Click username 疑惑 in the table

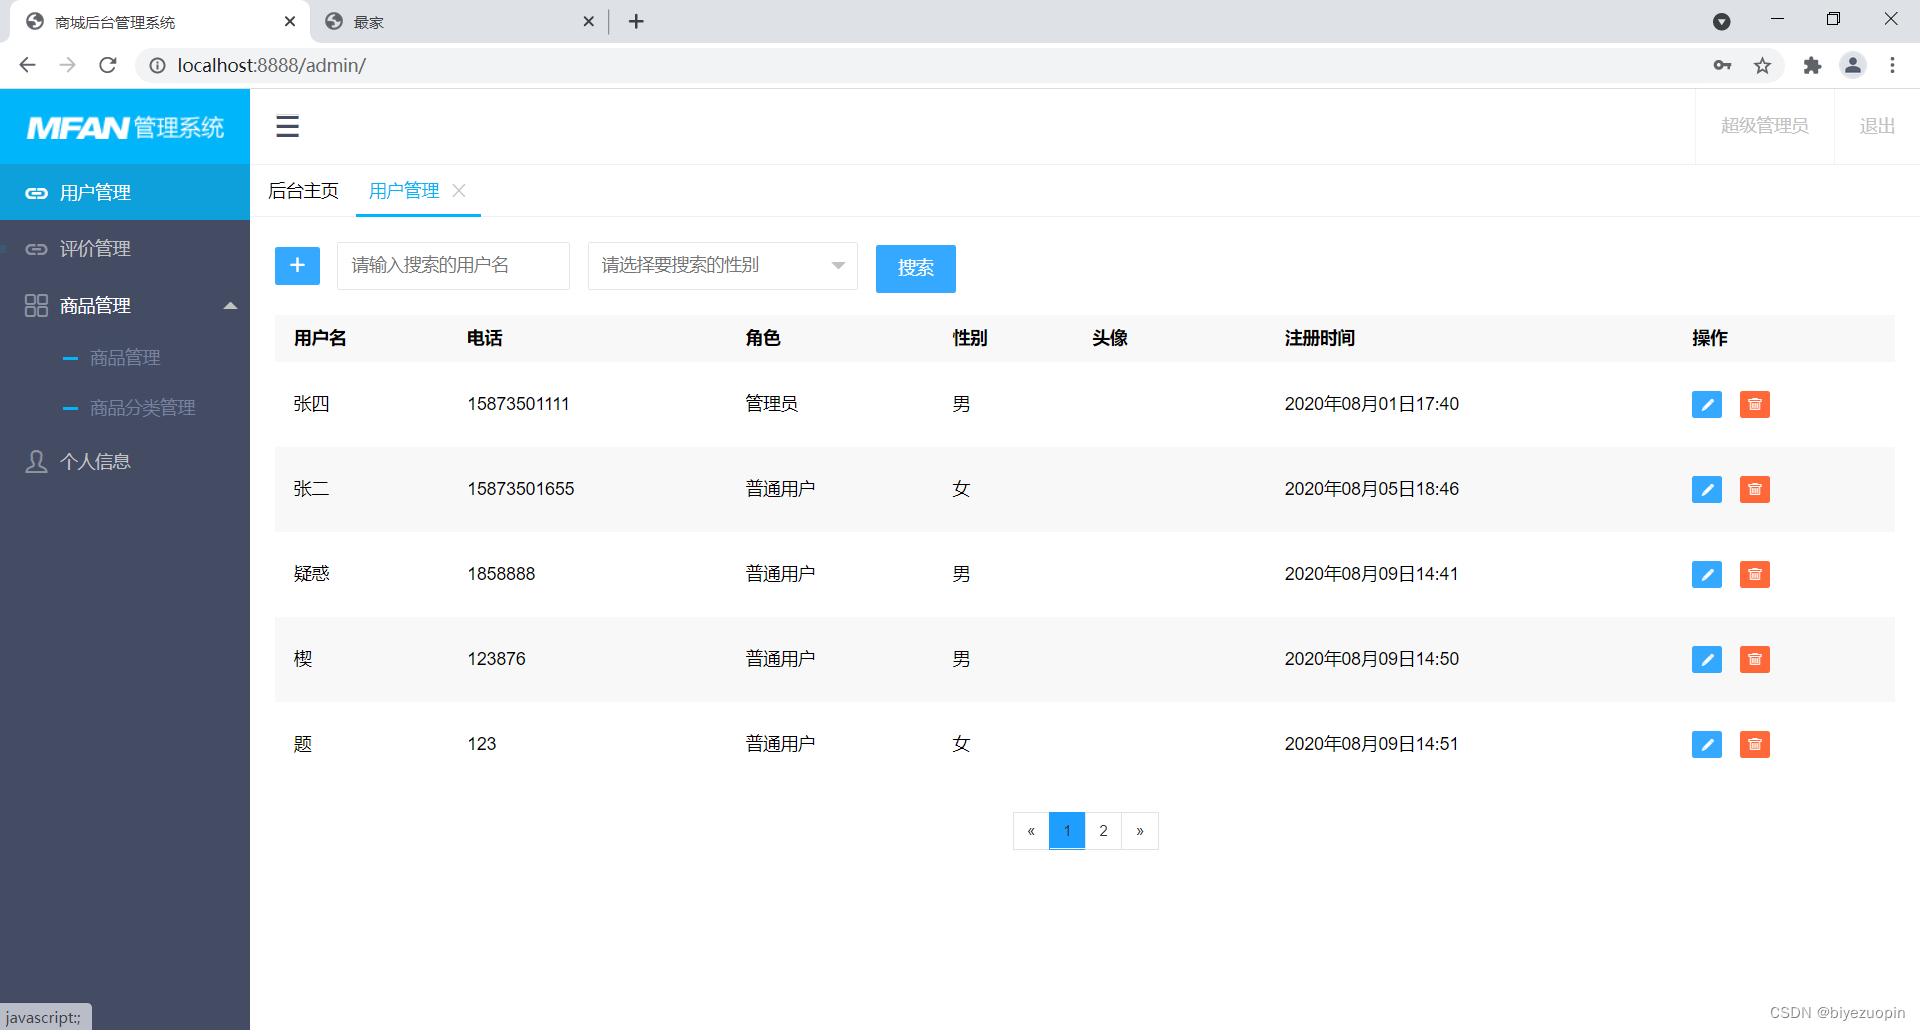311,574
